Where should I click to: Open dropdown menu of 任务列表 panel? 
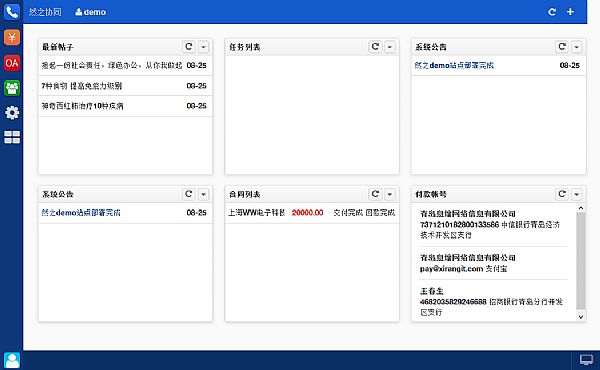pyautogui.click(x=390, y=47)
